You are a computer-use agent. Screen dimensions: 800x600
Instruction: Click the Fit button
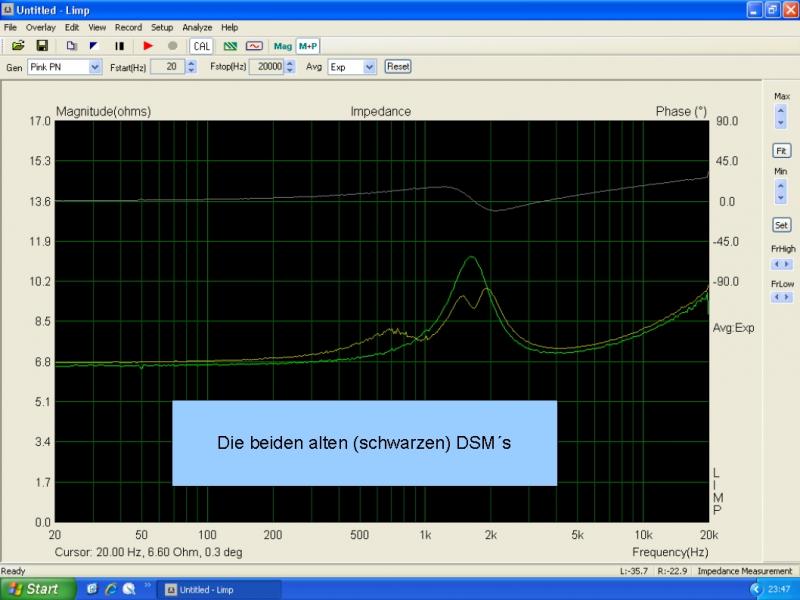[x=781, y=150]
